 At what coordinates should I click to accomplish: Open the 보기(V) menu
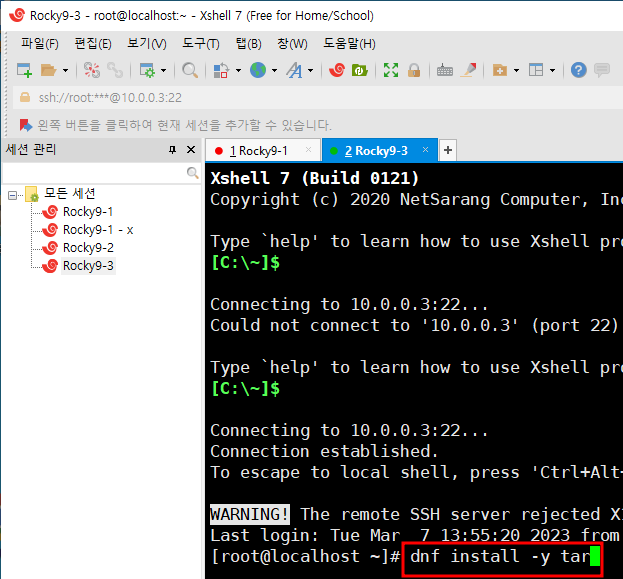(x=147, y=43)
